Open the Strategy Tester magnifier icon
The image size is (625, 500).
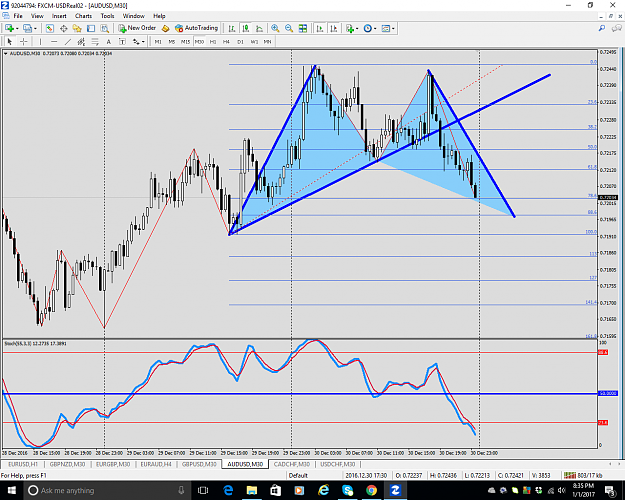click(105, 28)
